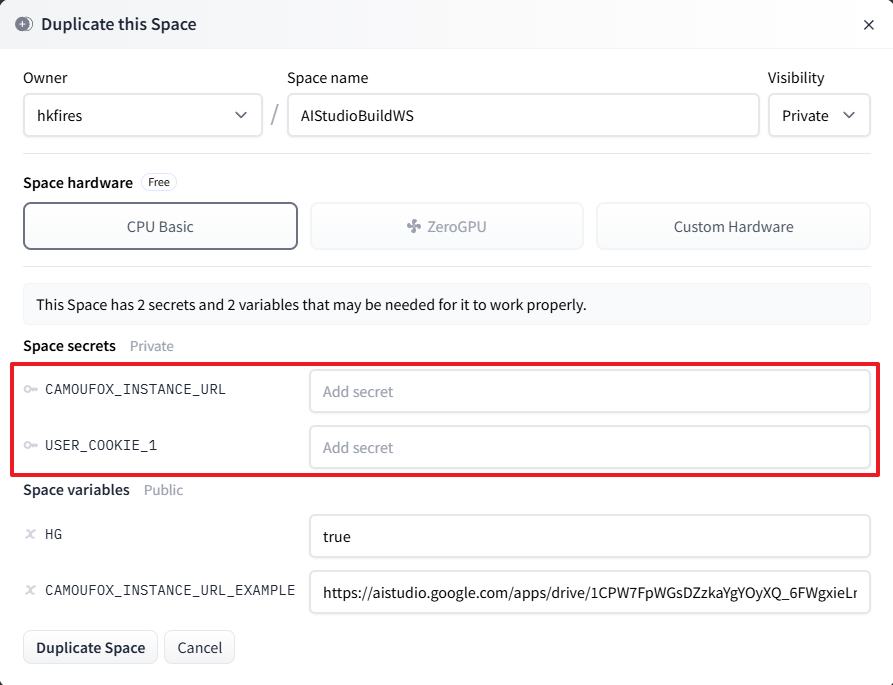Click variable icon beside CAMOUFOX_INSTANCE_URL_EXAMPLE
Image resolution: width=893 pixels, height=685 pixels.
point(31,591)
